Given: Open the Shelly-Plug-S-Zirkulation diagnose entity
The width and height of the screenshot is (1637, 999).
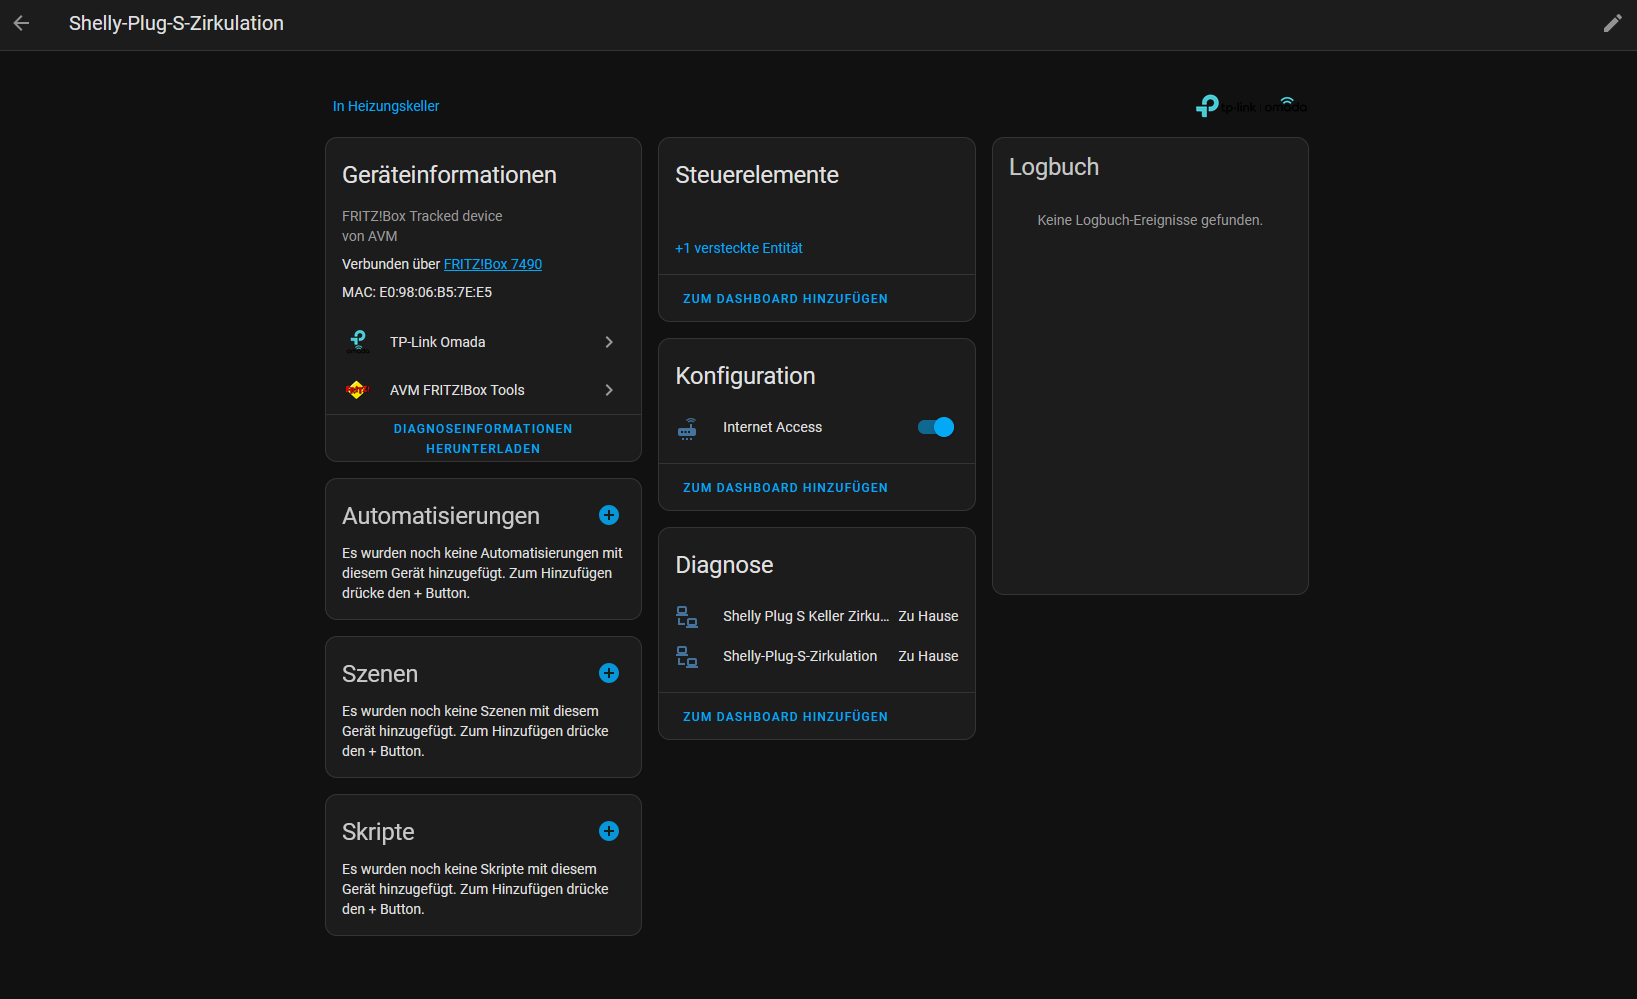Looking at the screenshot, I should coord(799,656).
